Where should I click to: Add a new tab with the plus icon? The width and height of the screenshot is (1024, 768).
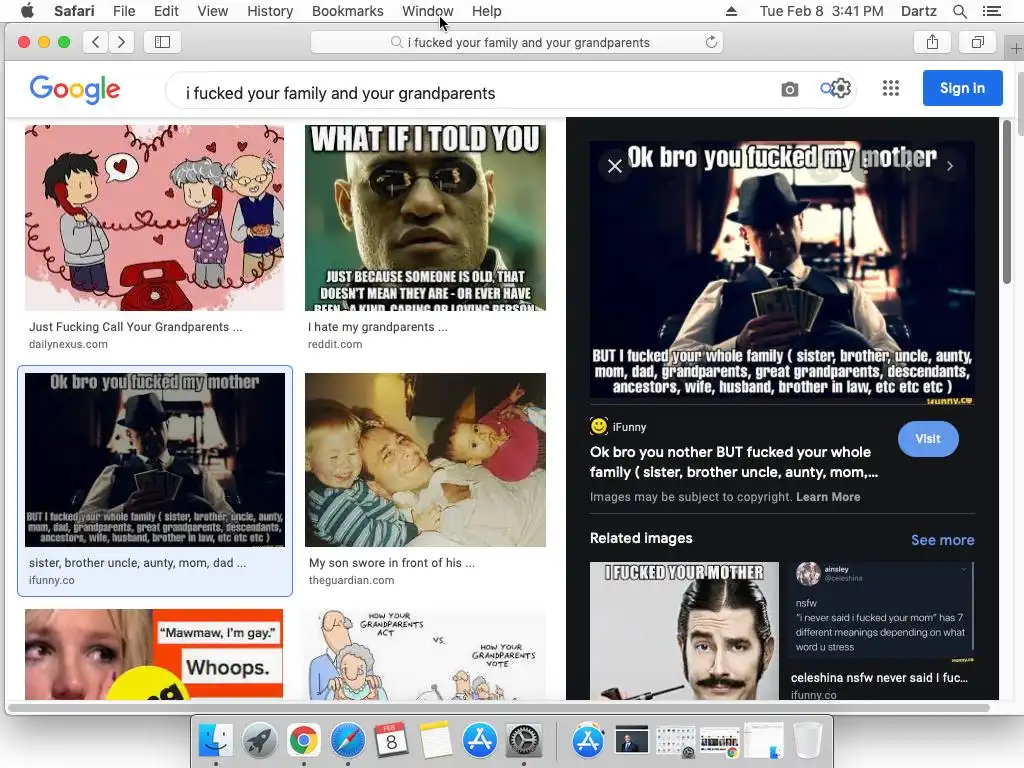click(x=1016, y=49)
